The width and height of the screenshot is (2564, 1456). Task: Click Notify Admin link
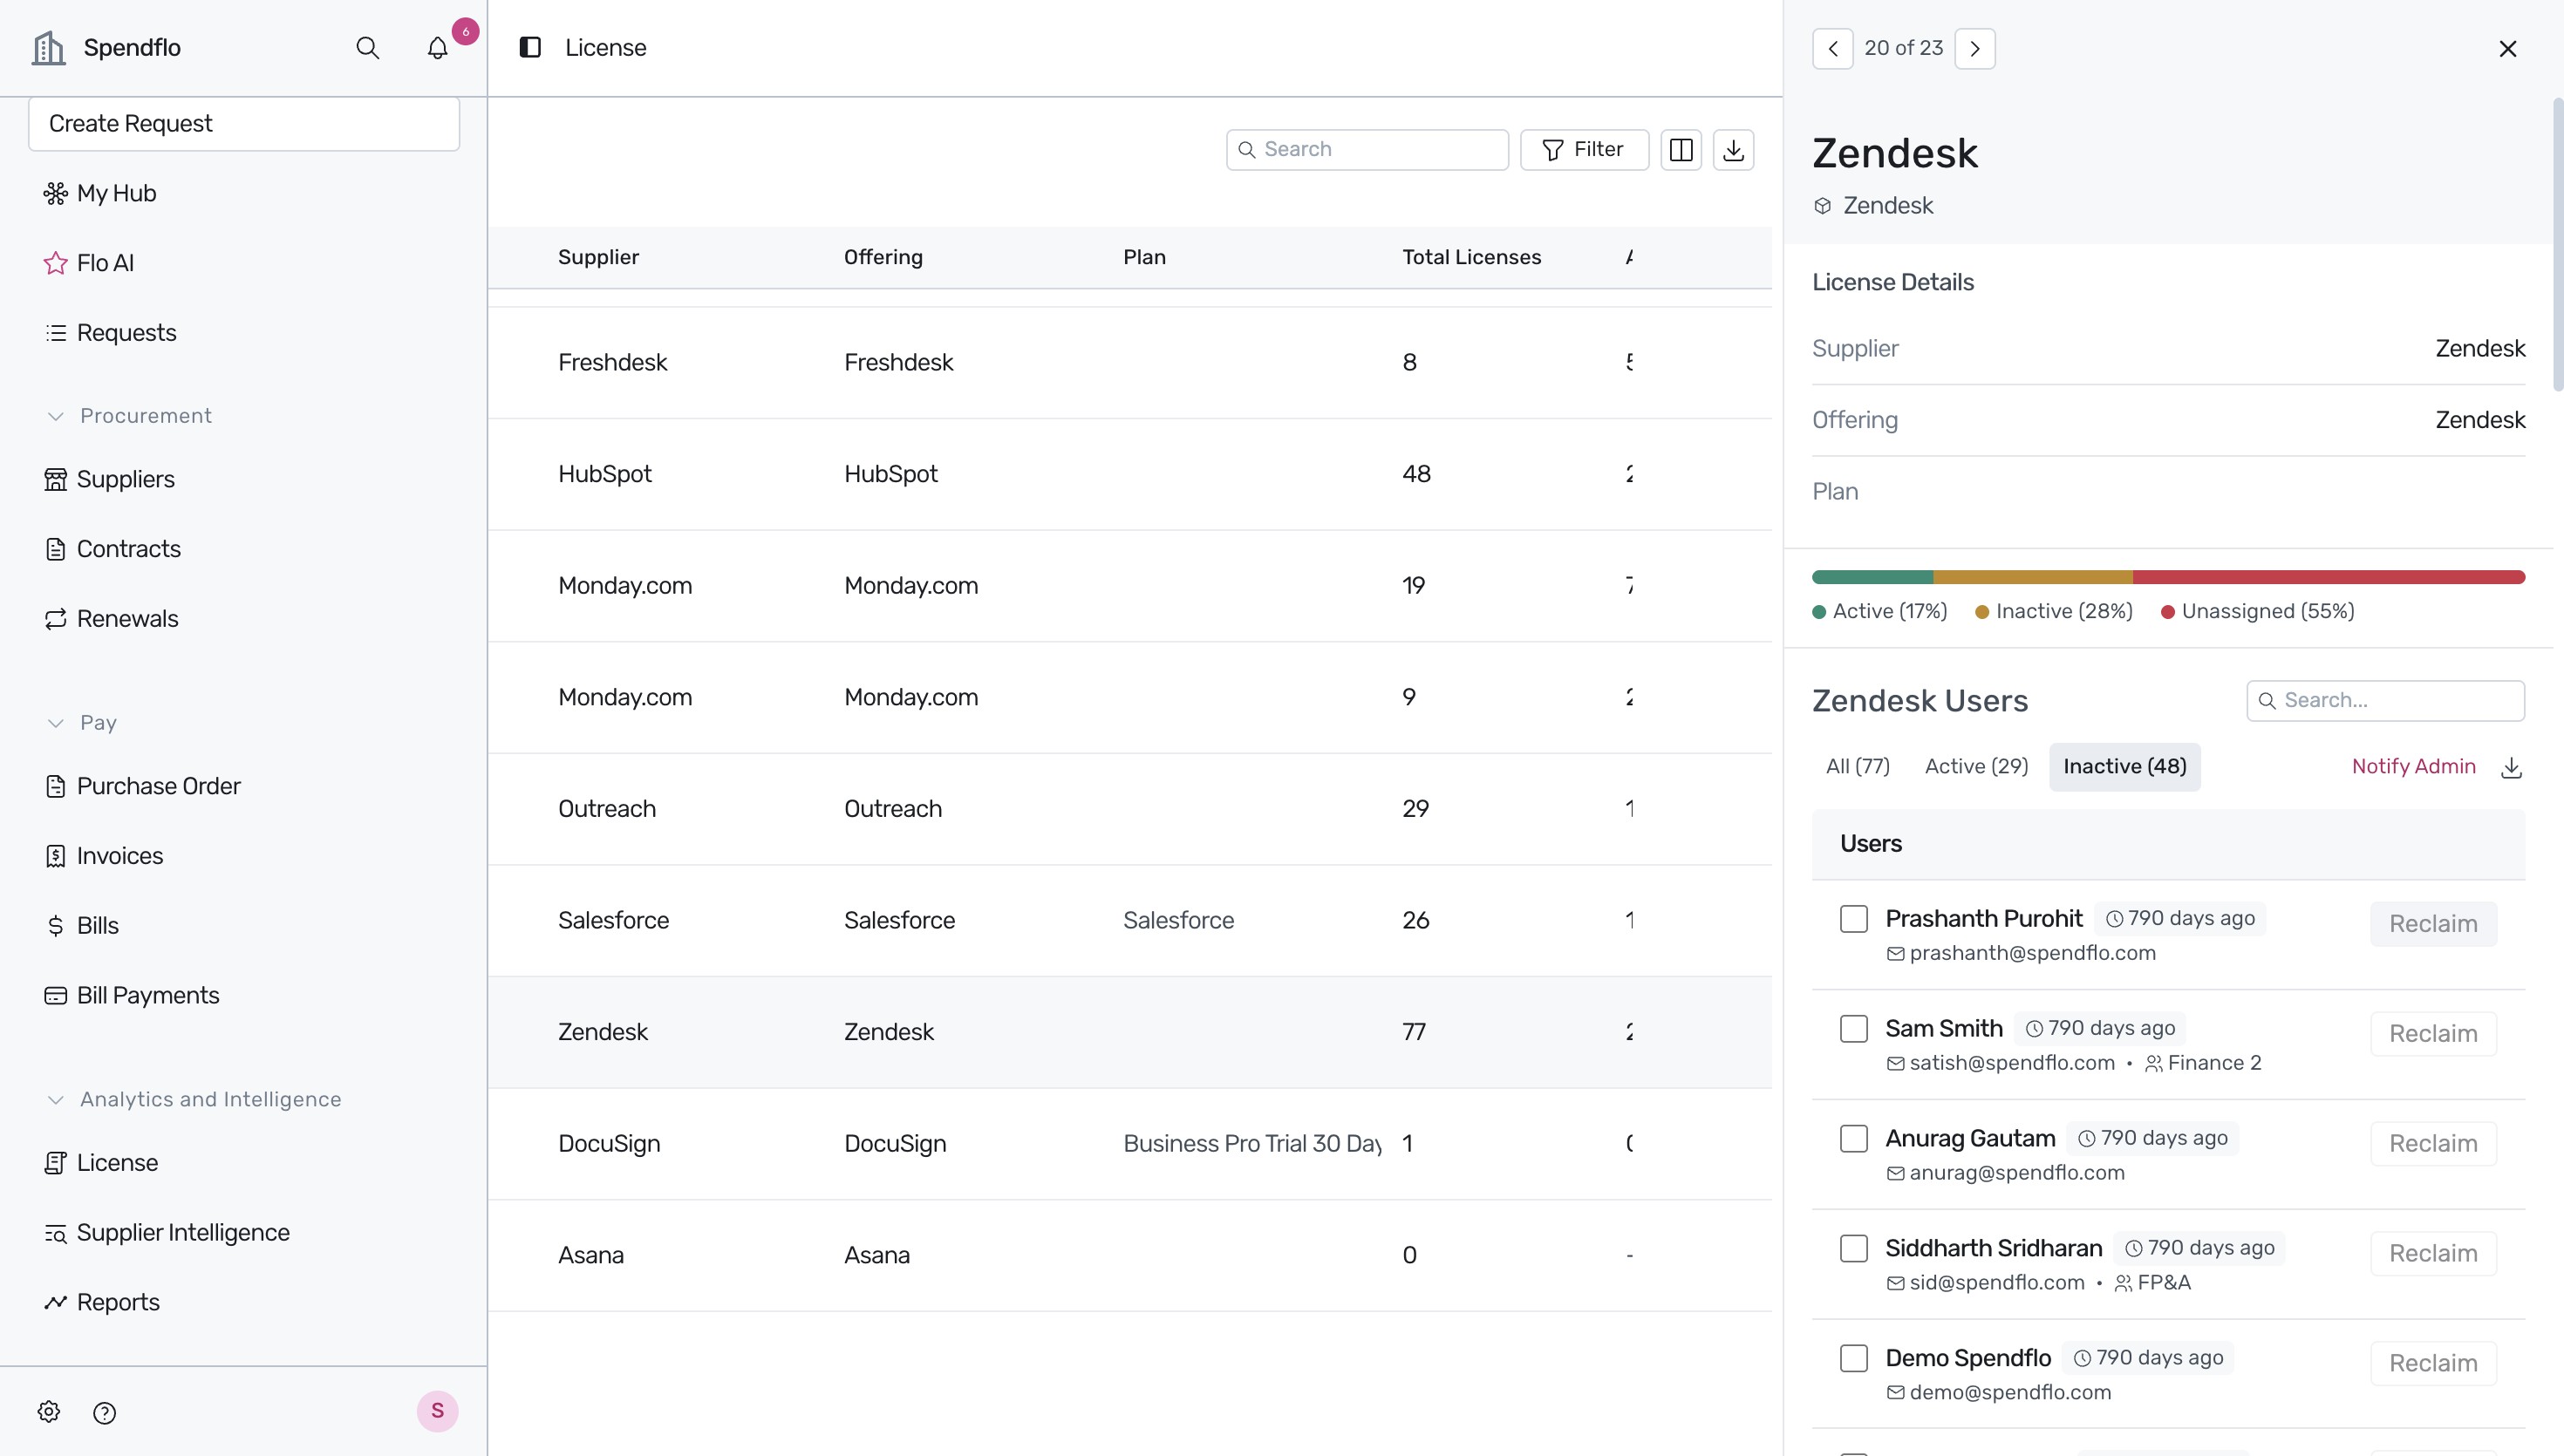(x=2413, y=767)
